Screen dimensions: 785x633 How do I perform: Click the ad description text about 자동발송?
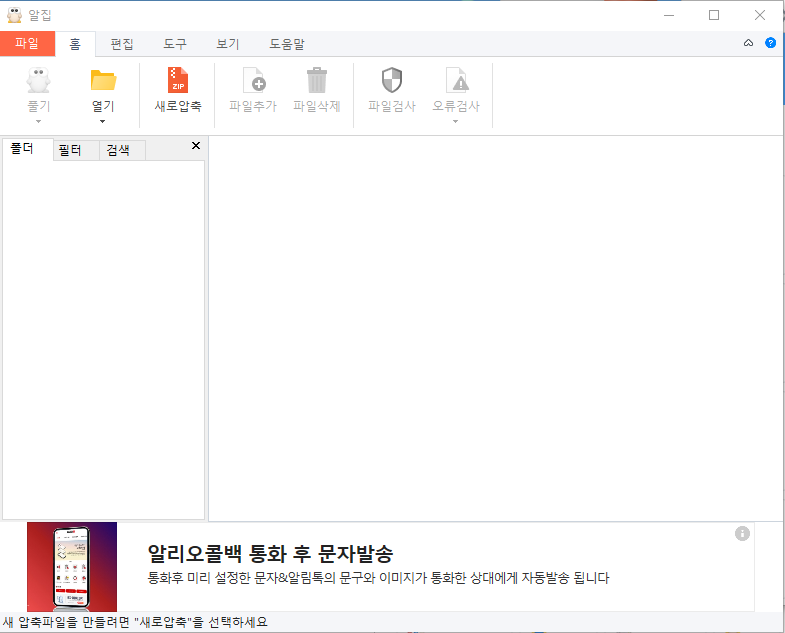(x=378, y=578)
